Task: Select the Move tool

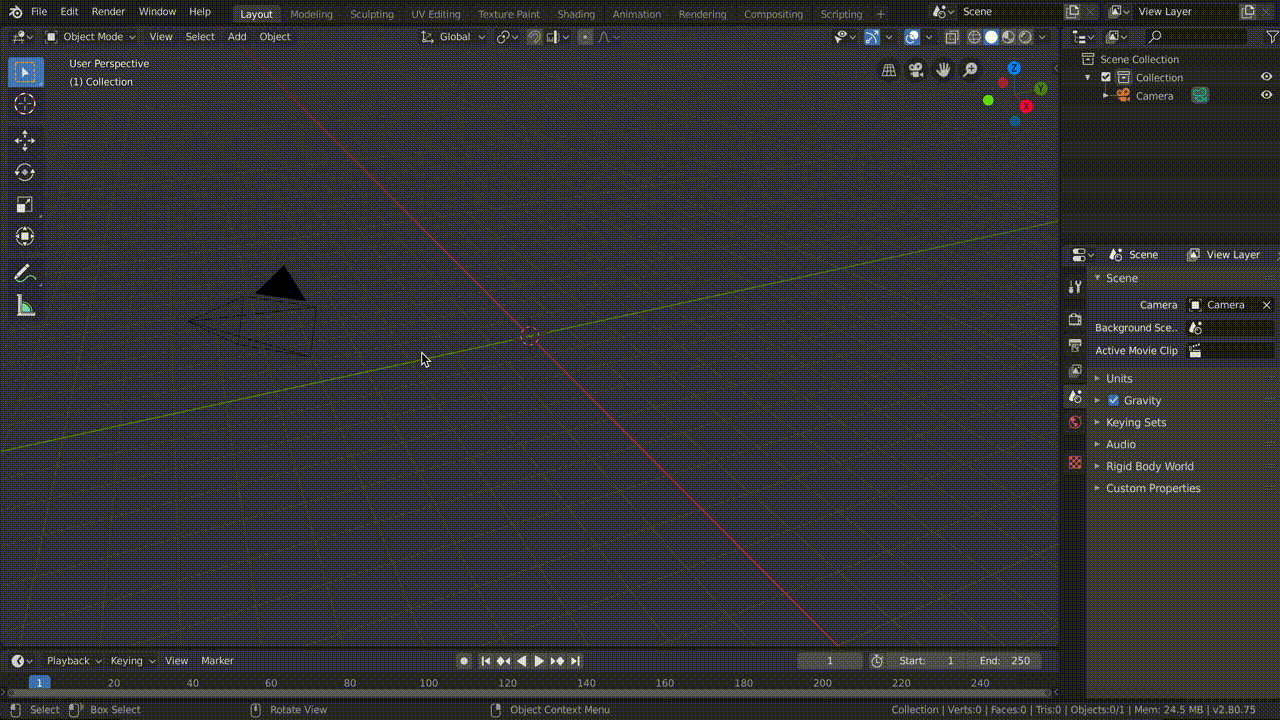Action: click(x=25, y=141)
